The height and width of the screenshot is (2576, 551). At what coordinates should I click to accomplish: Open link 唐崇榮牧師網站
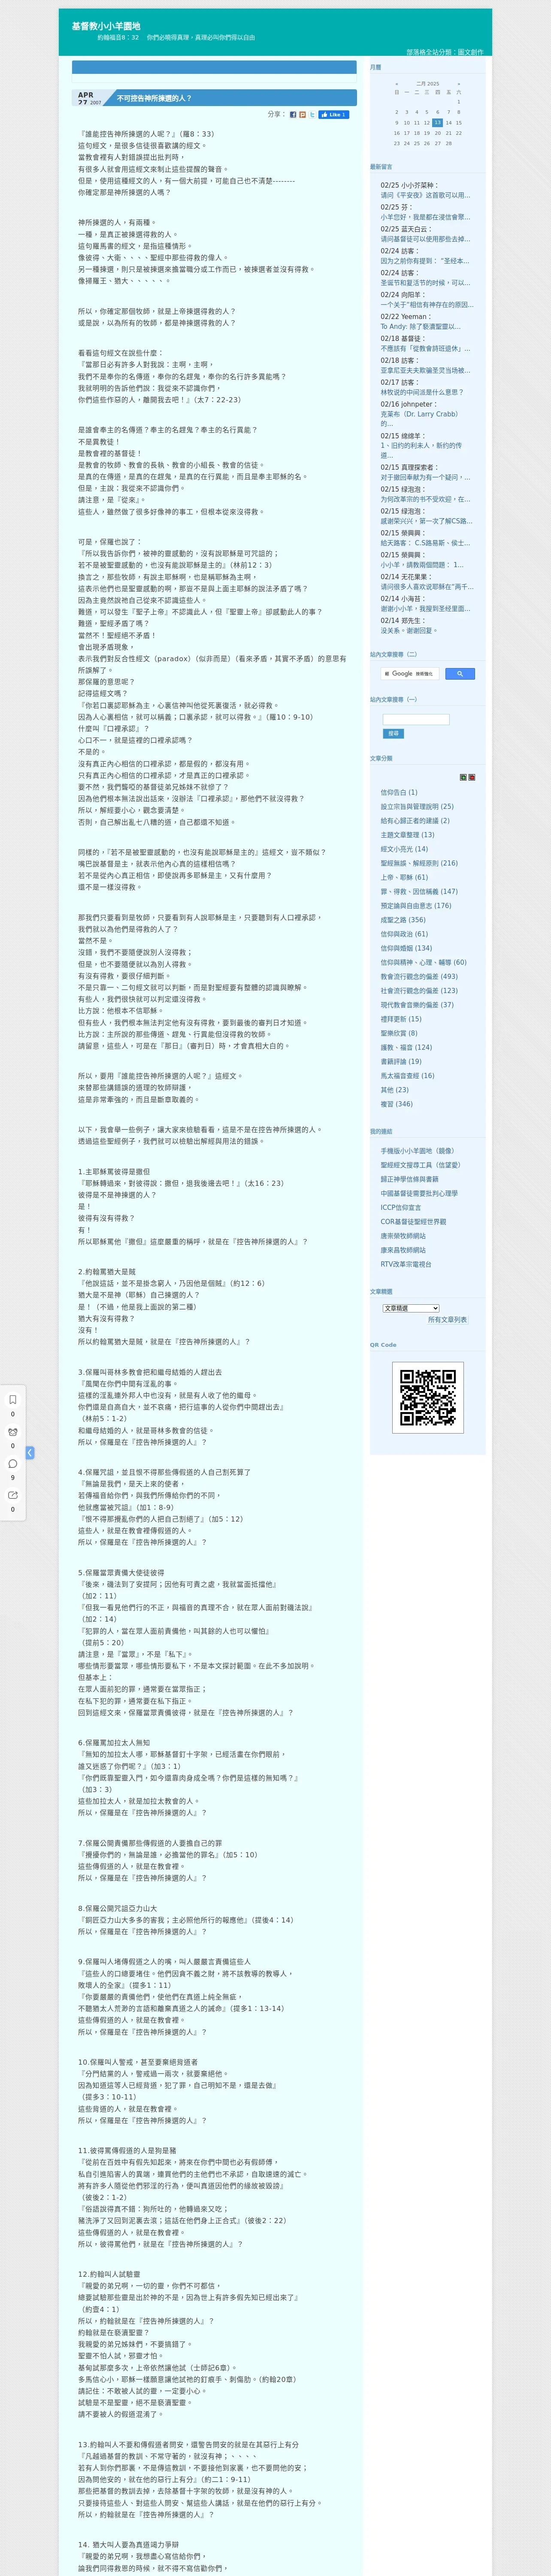[403, 1236]
